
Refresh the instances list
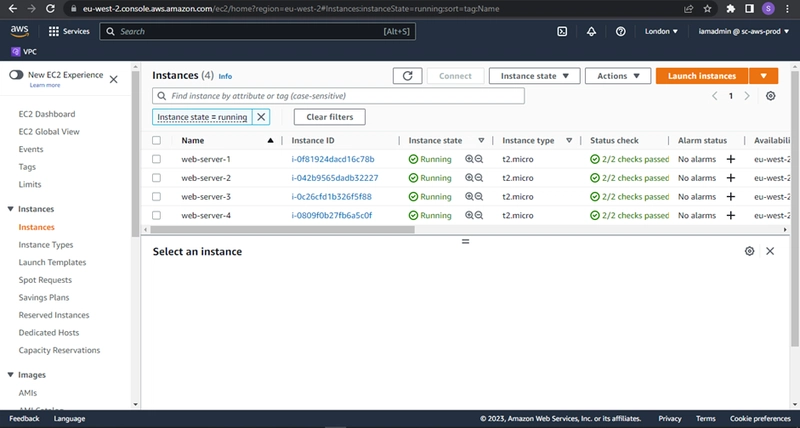pos(407,76)
